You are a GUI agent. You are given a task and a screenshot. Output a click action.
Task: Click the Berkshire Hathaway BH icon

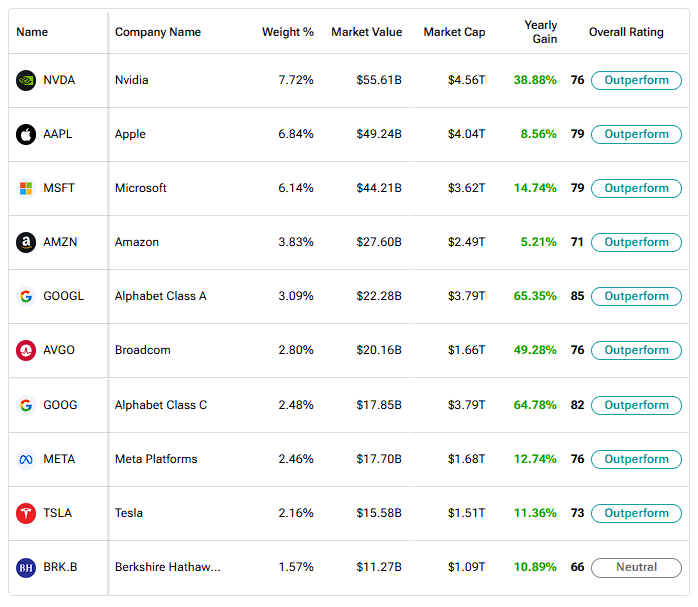pos(26,567)
